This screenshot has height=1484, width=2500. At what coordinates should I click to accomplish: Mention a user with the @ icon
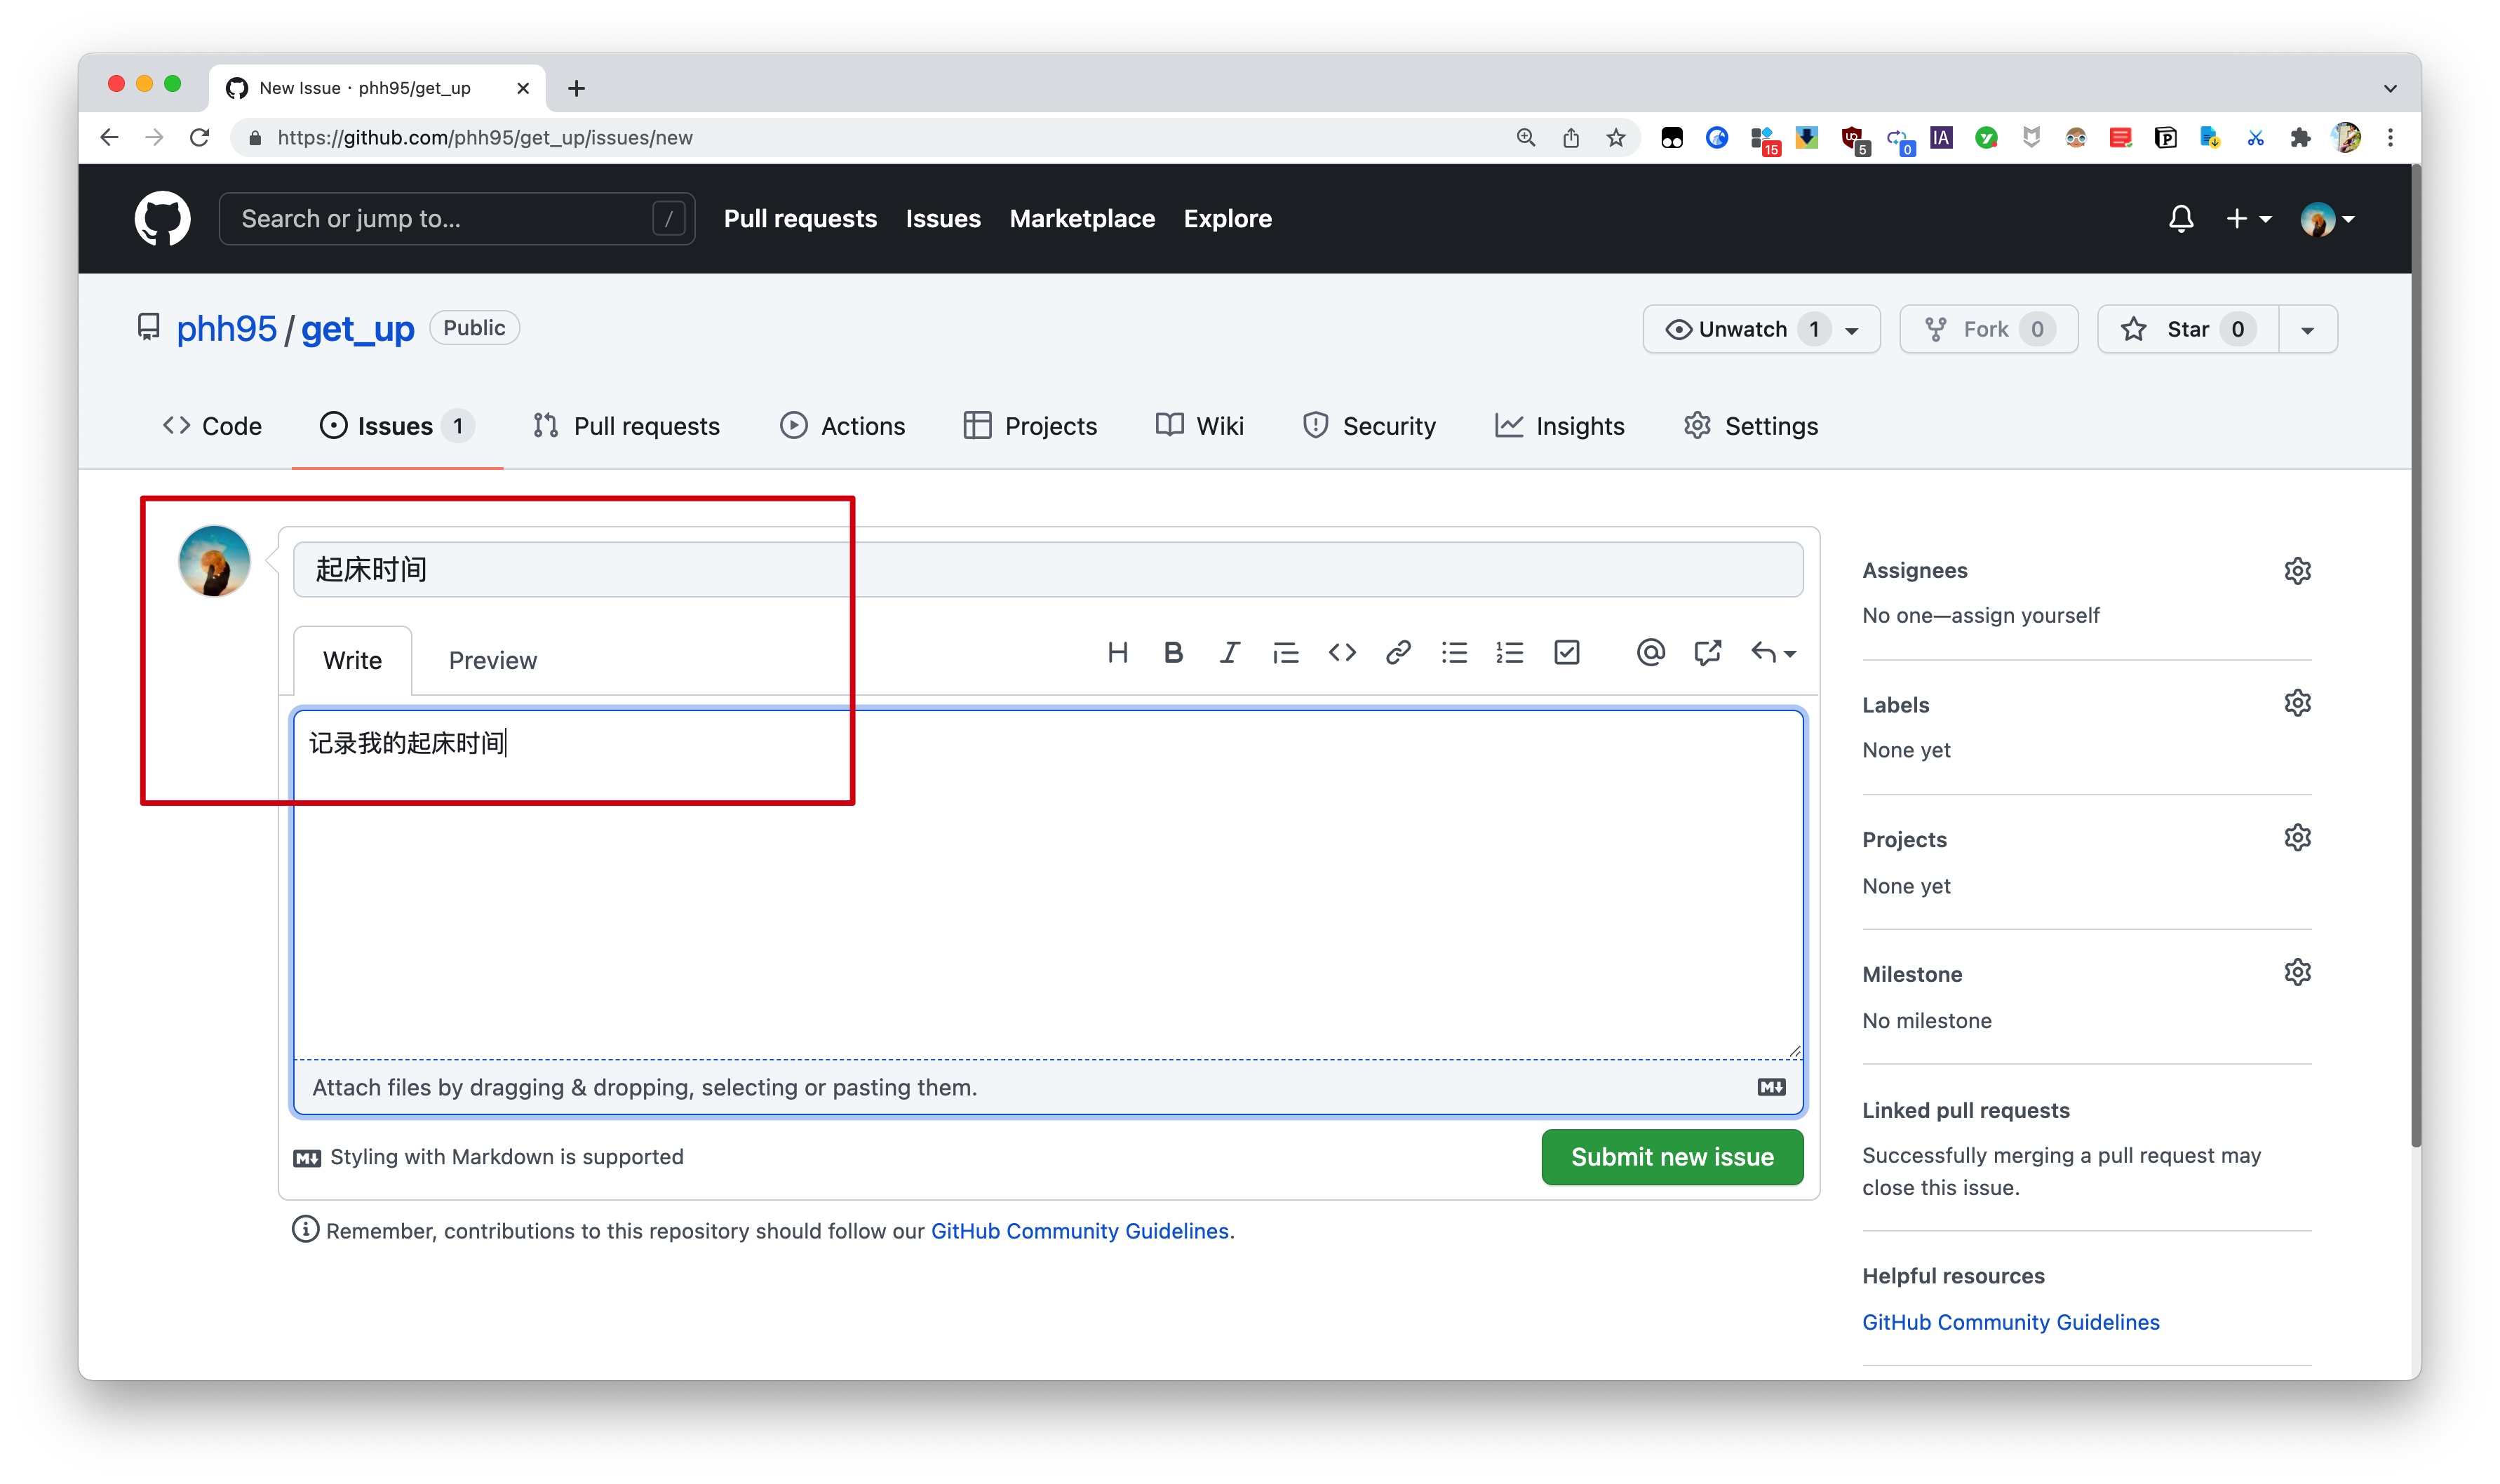[1650, 653]
